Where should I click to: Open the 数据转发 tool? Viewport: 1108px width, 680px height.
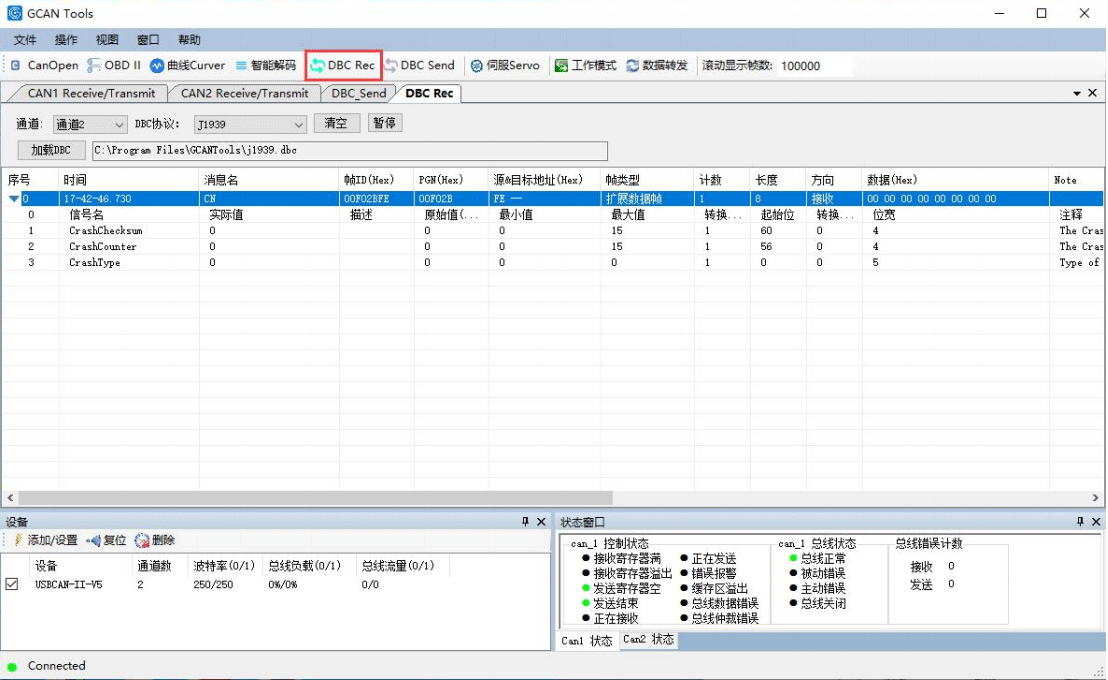click(657, 66)
